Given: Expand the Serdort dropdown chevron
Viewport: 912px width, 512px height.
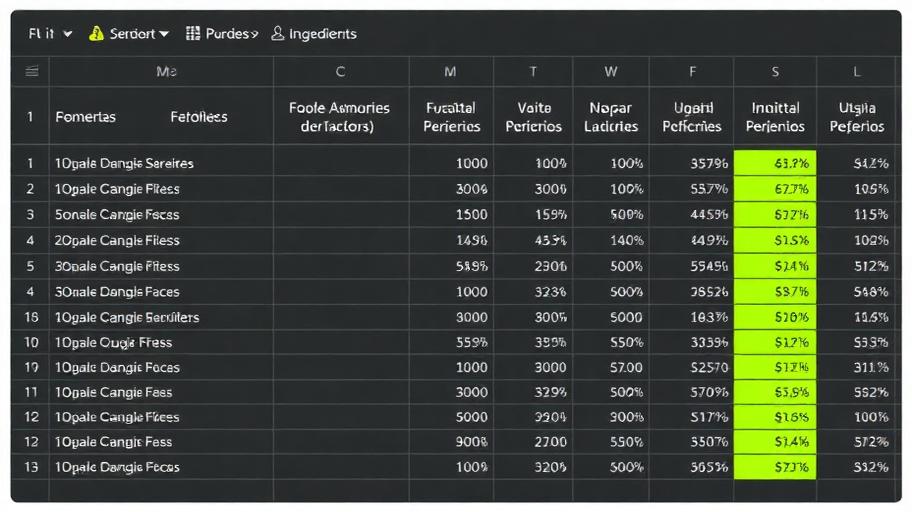Looking at the screenshot, I should point(164,34).
